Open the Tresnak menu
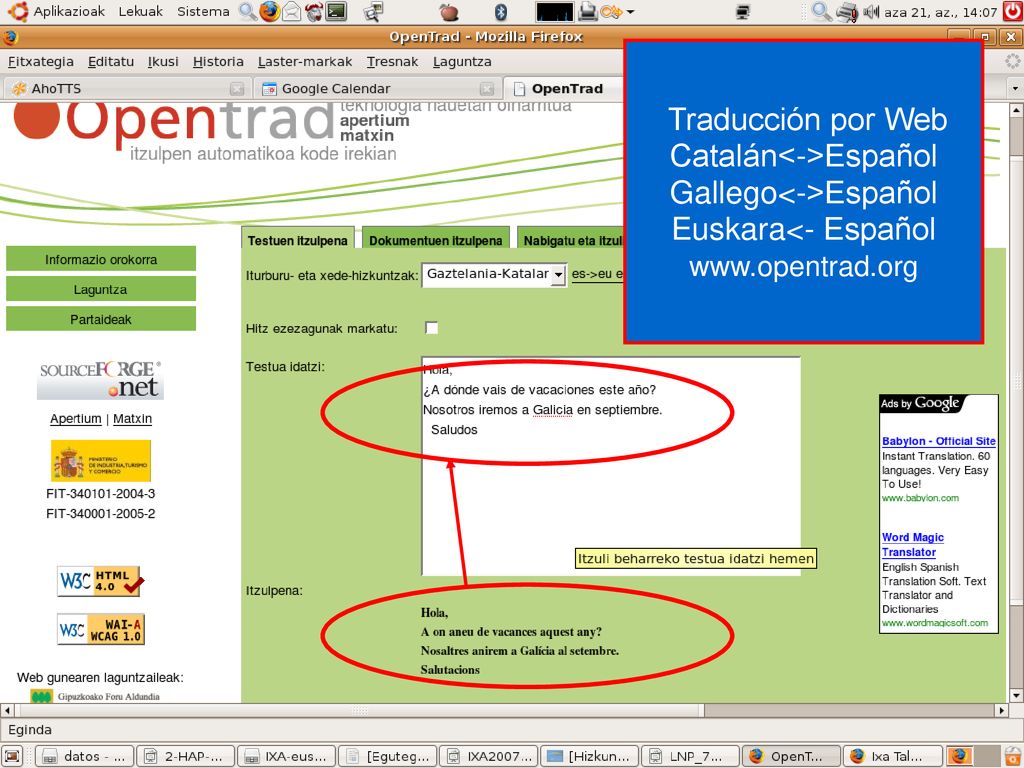 click(x=392, y=61)
